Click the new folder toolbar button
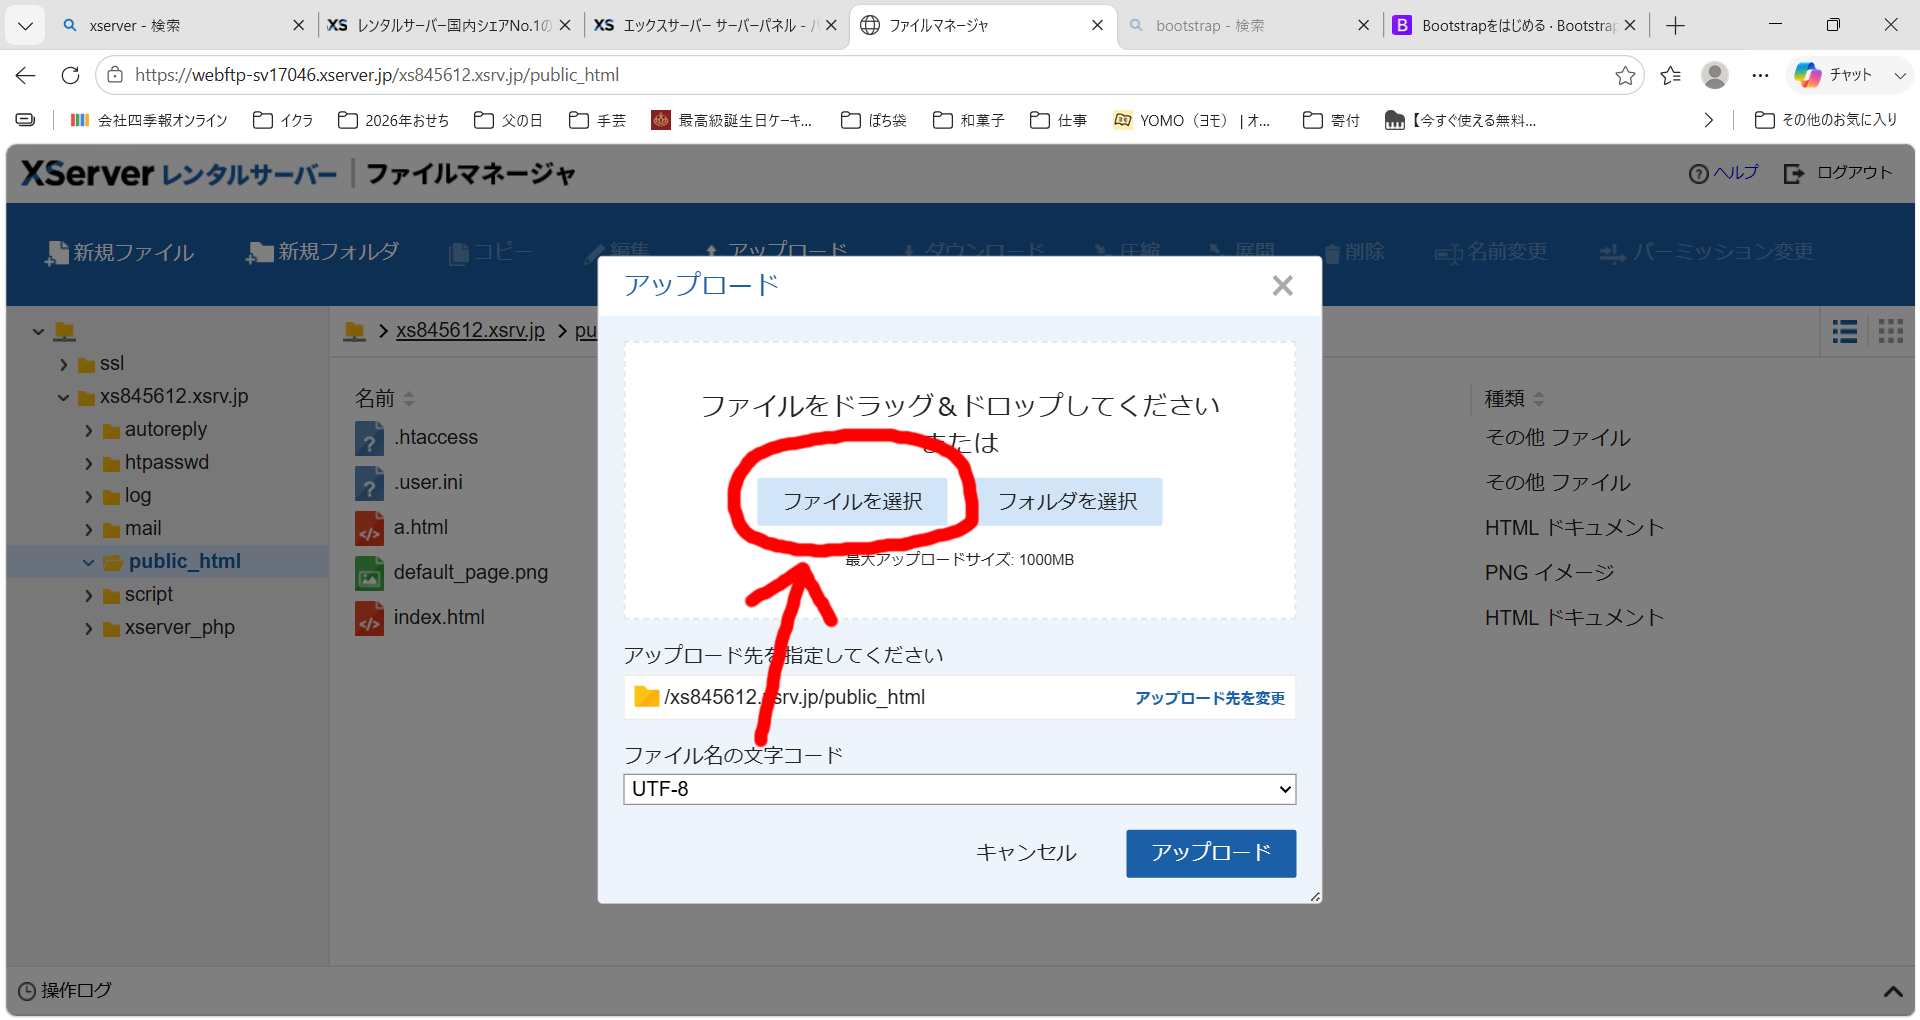The width and height of the screenshot is (1920, 1020). (x=322, y=252)
